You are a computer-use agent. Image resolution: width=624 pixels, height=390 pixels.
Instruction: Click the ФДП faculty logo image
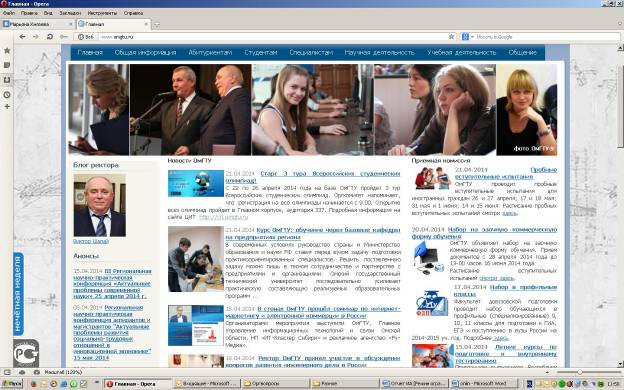(x=432, y=303)
